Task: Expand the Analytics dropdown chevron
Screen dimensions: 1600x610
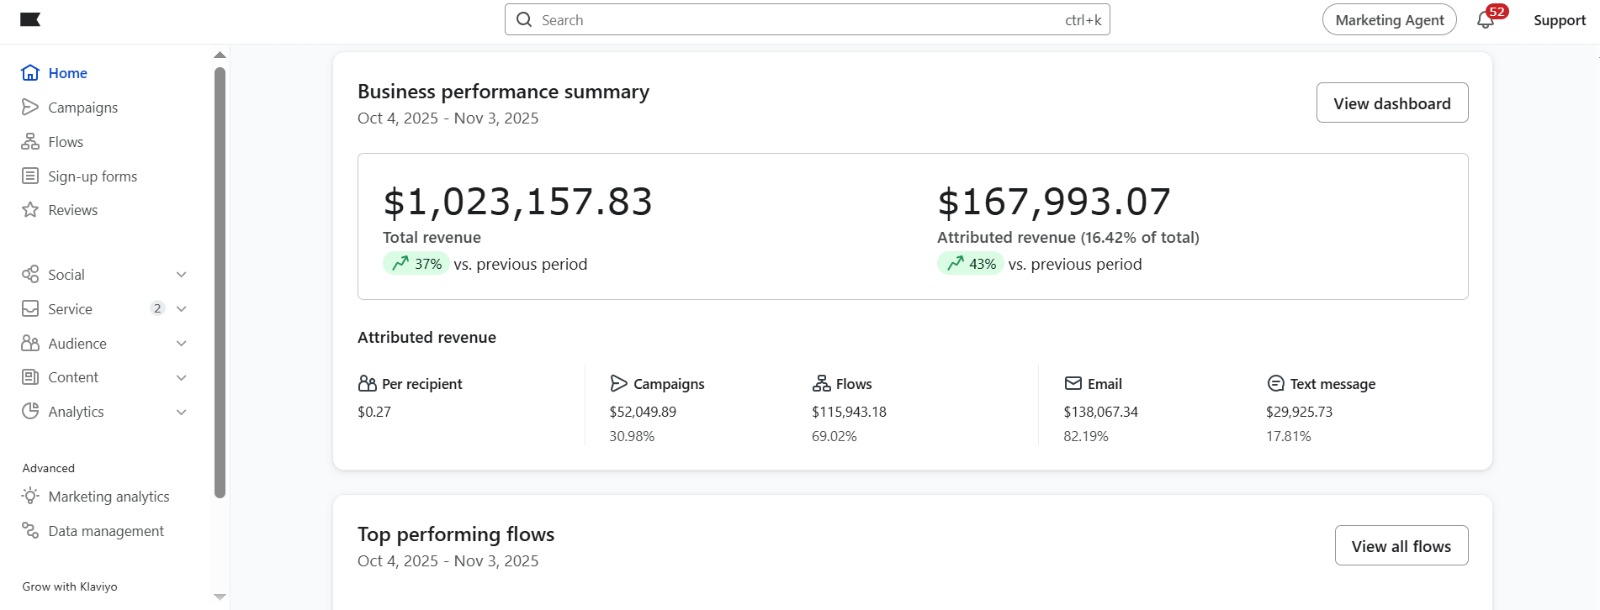Action: [181, 412]
